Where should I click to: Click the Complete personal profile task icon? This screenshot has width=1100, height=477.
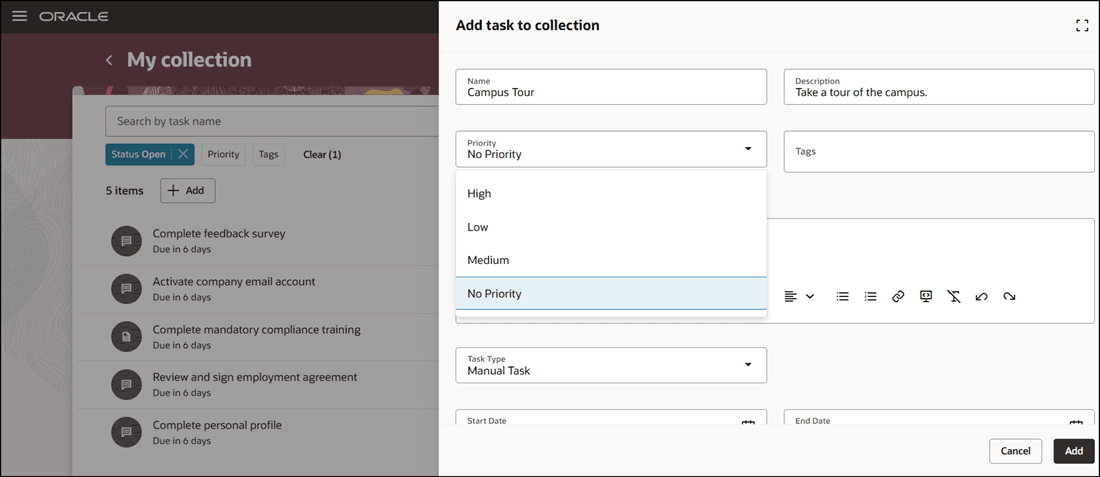tap(126, 432)
